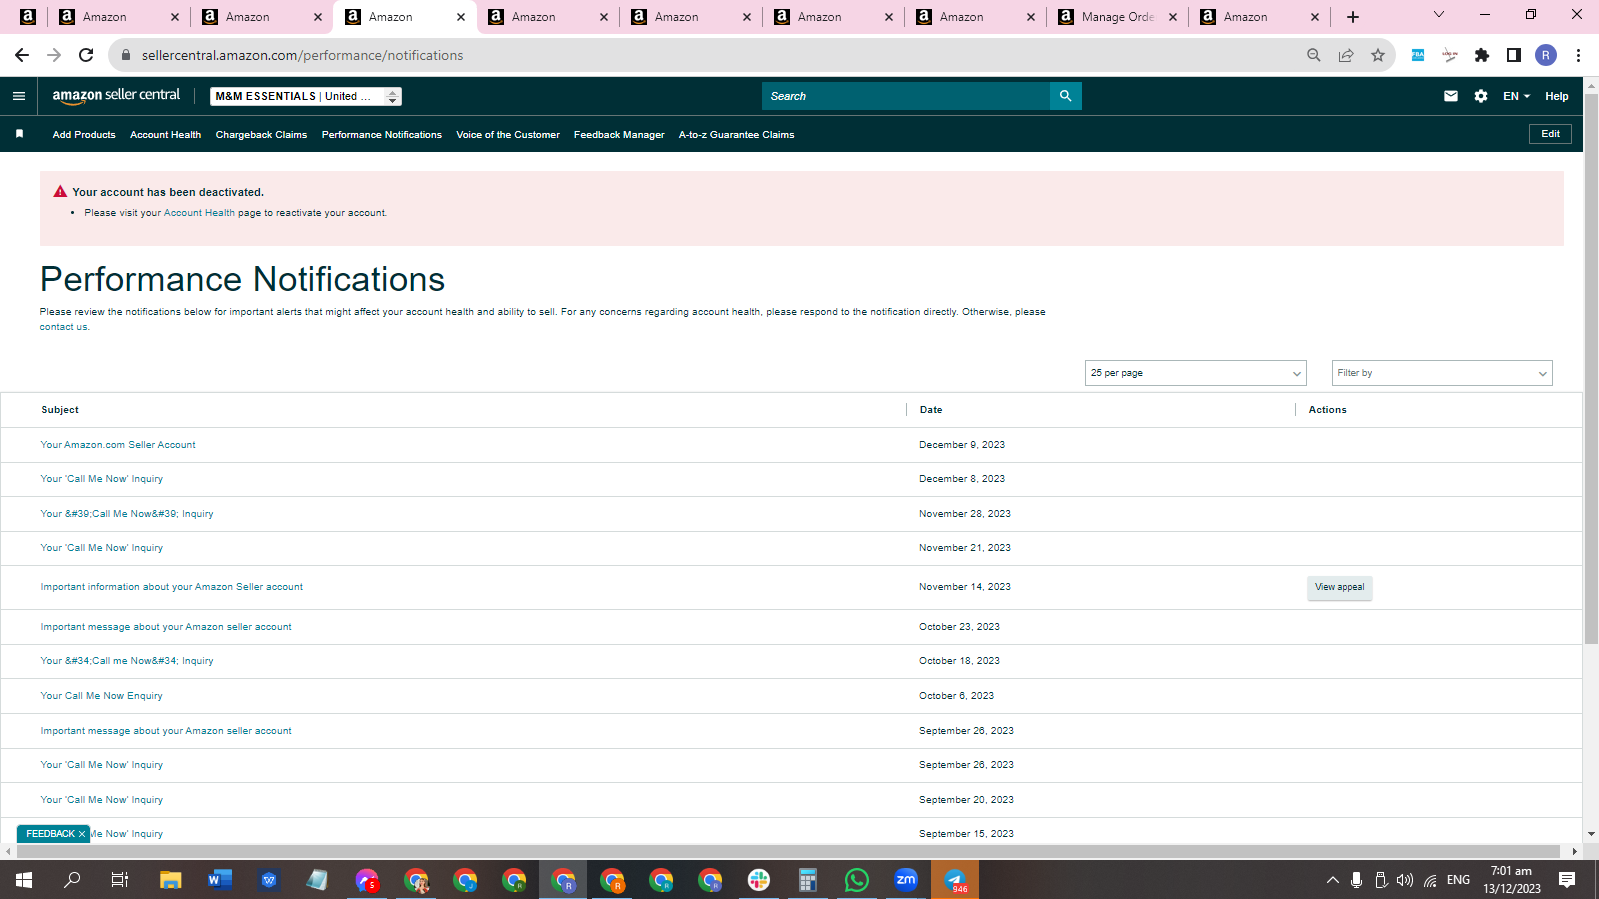The height and width of the screenshot is (899, 1599).
Task: Open the Help link in the header
Action: pos(1556,96)
